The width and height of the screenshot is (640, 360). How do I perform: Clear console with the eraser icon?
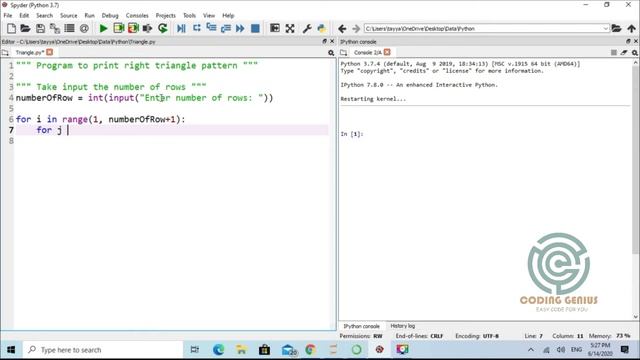pos(624,53)
